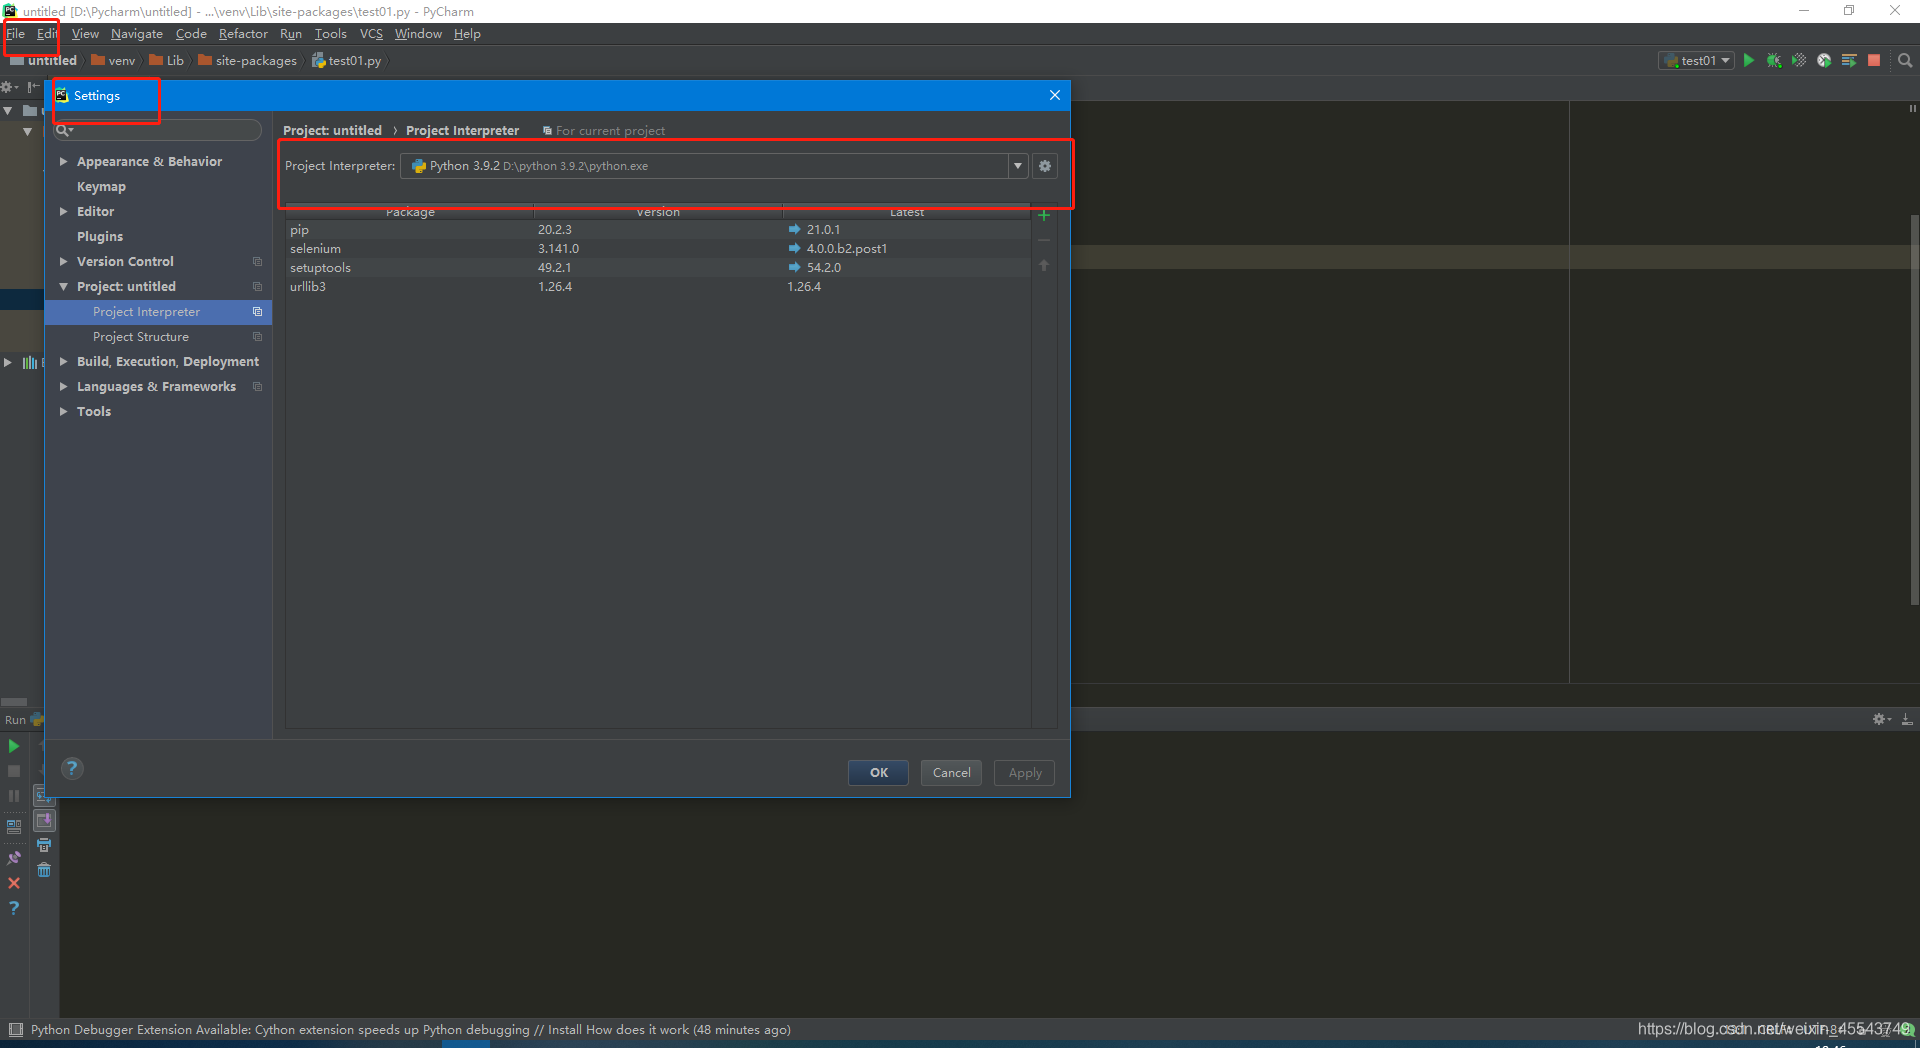This screenshot has width=1920, height=1048.
Task: Select the setuptools package row
Action: pos(658,268)
